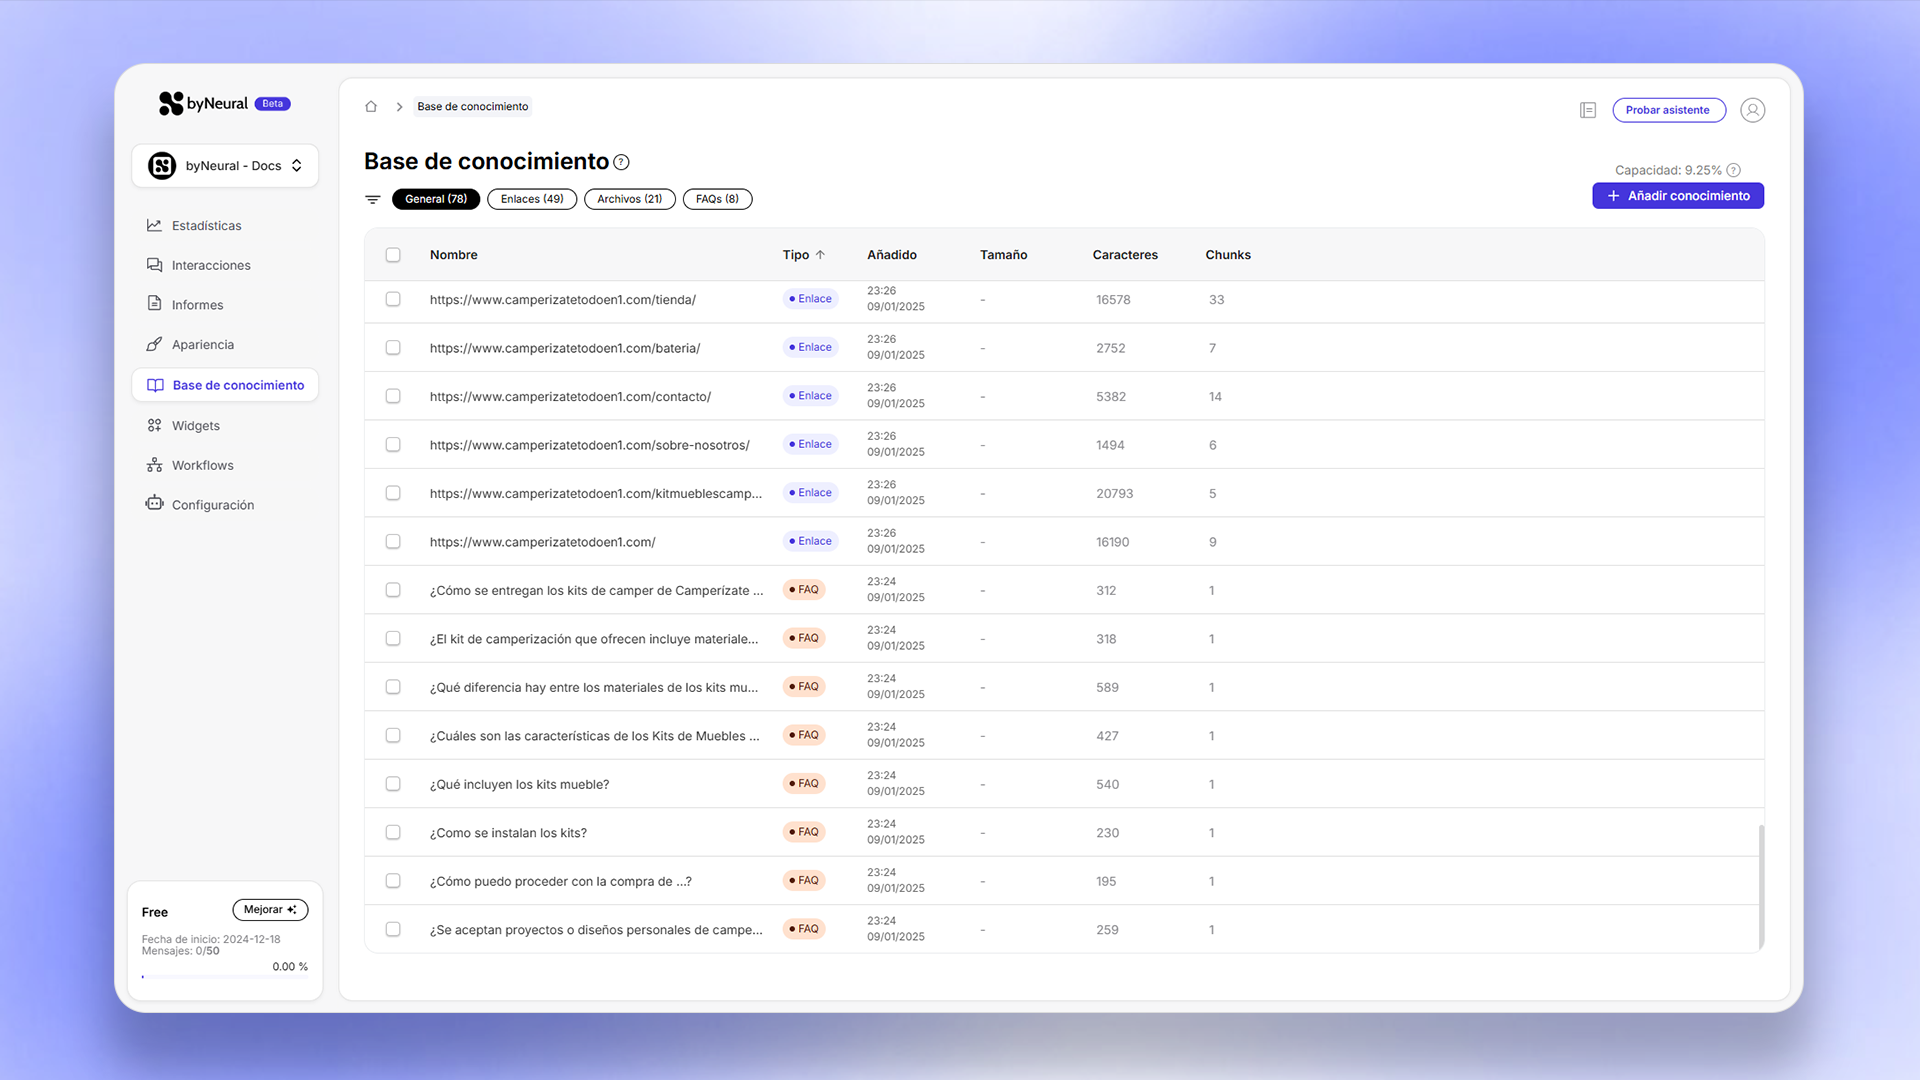1920x1080 pixels.
Task: Switch to the FAQs (8) tab
Action: 717,199
